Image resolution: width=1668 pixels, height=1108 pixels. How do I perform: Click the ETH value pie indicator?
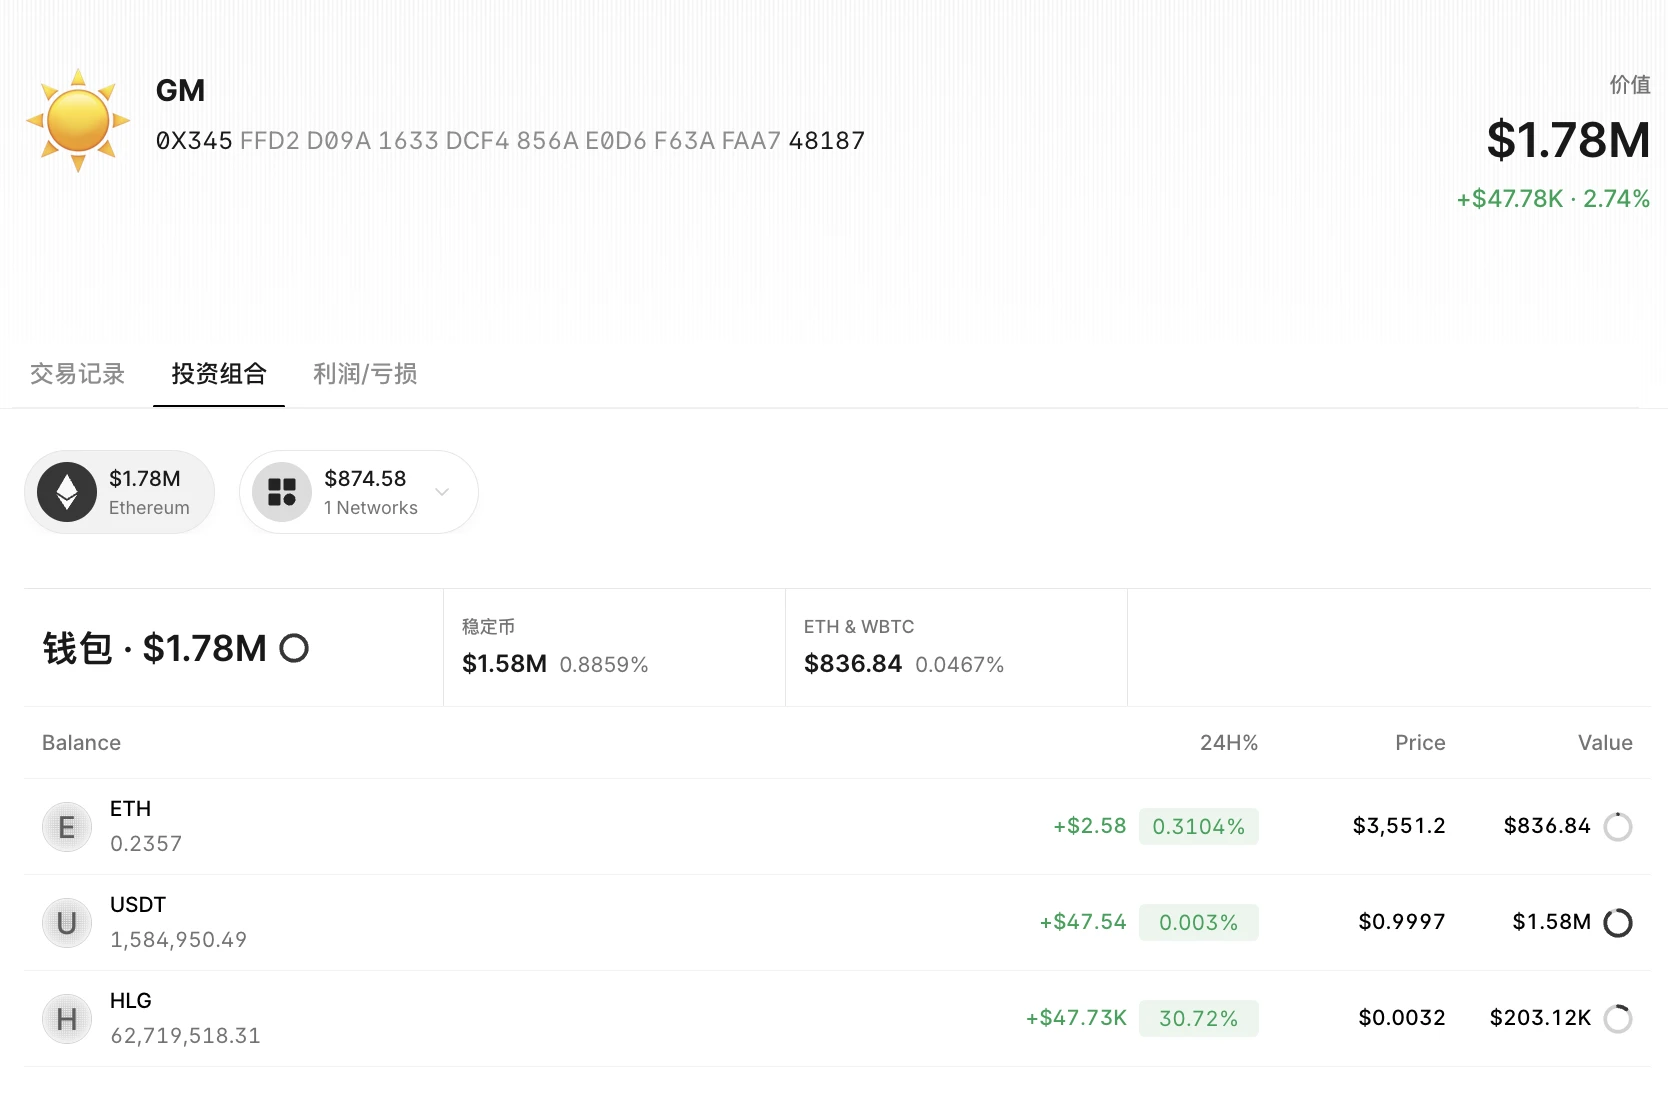point(1617,827)
